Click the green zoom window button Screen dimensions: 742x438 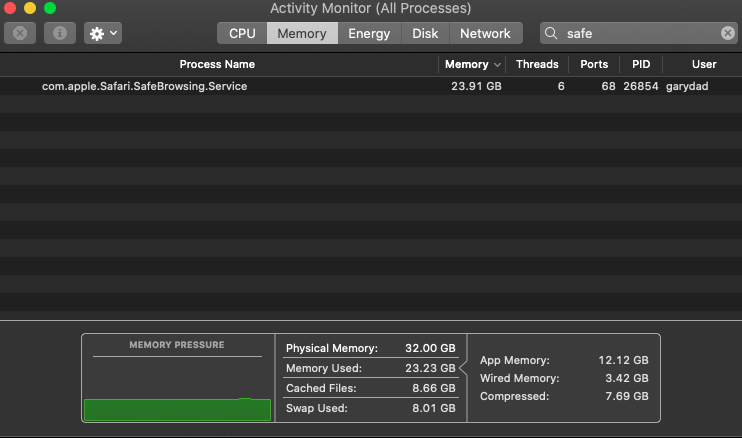pyautogui.click(x=50, y=8)
